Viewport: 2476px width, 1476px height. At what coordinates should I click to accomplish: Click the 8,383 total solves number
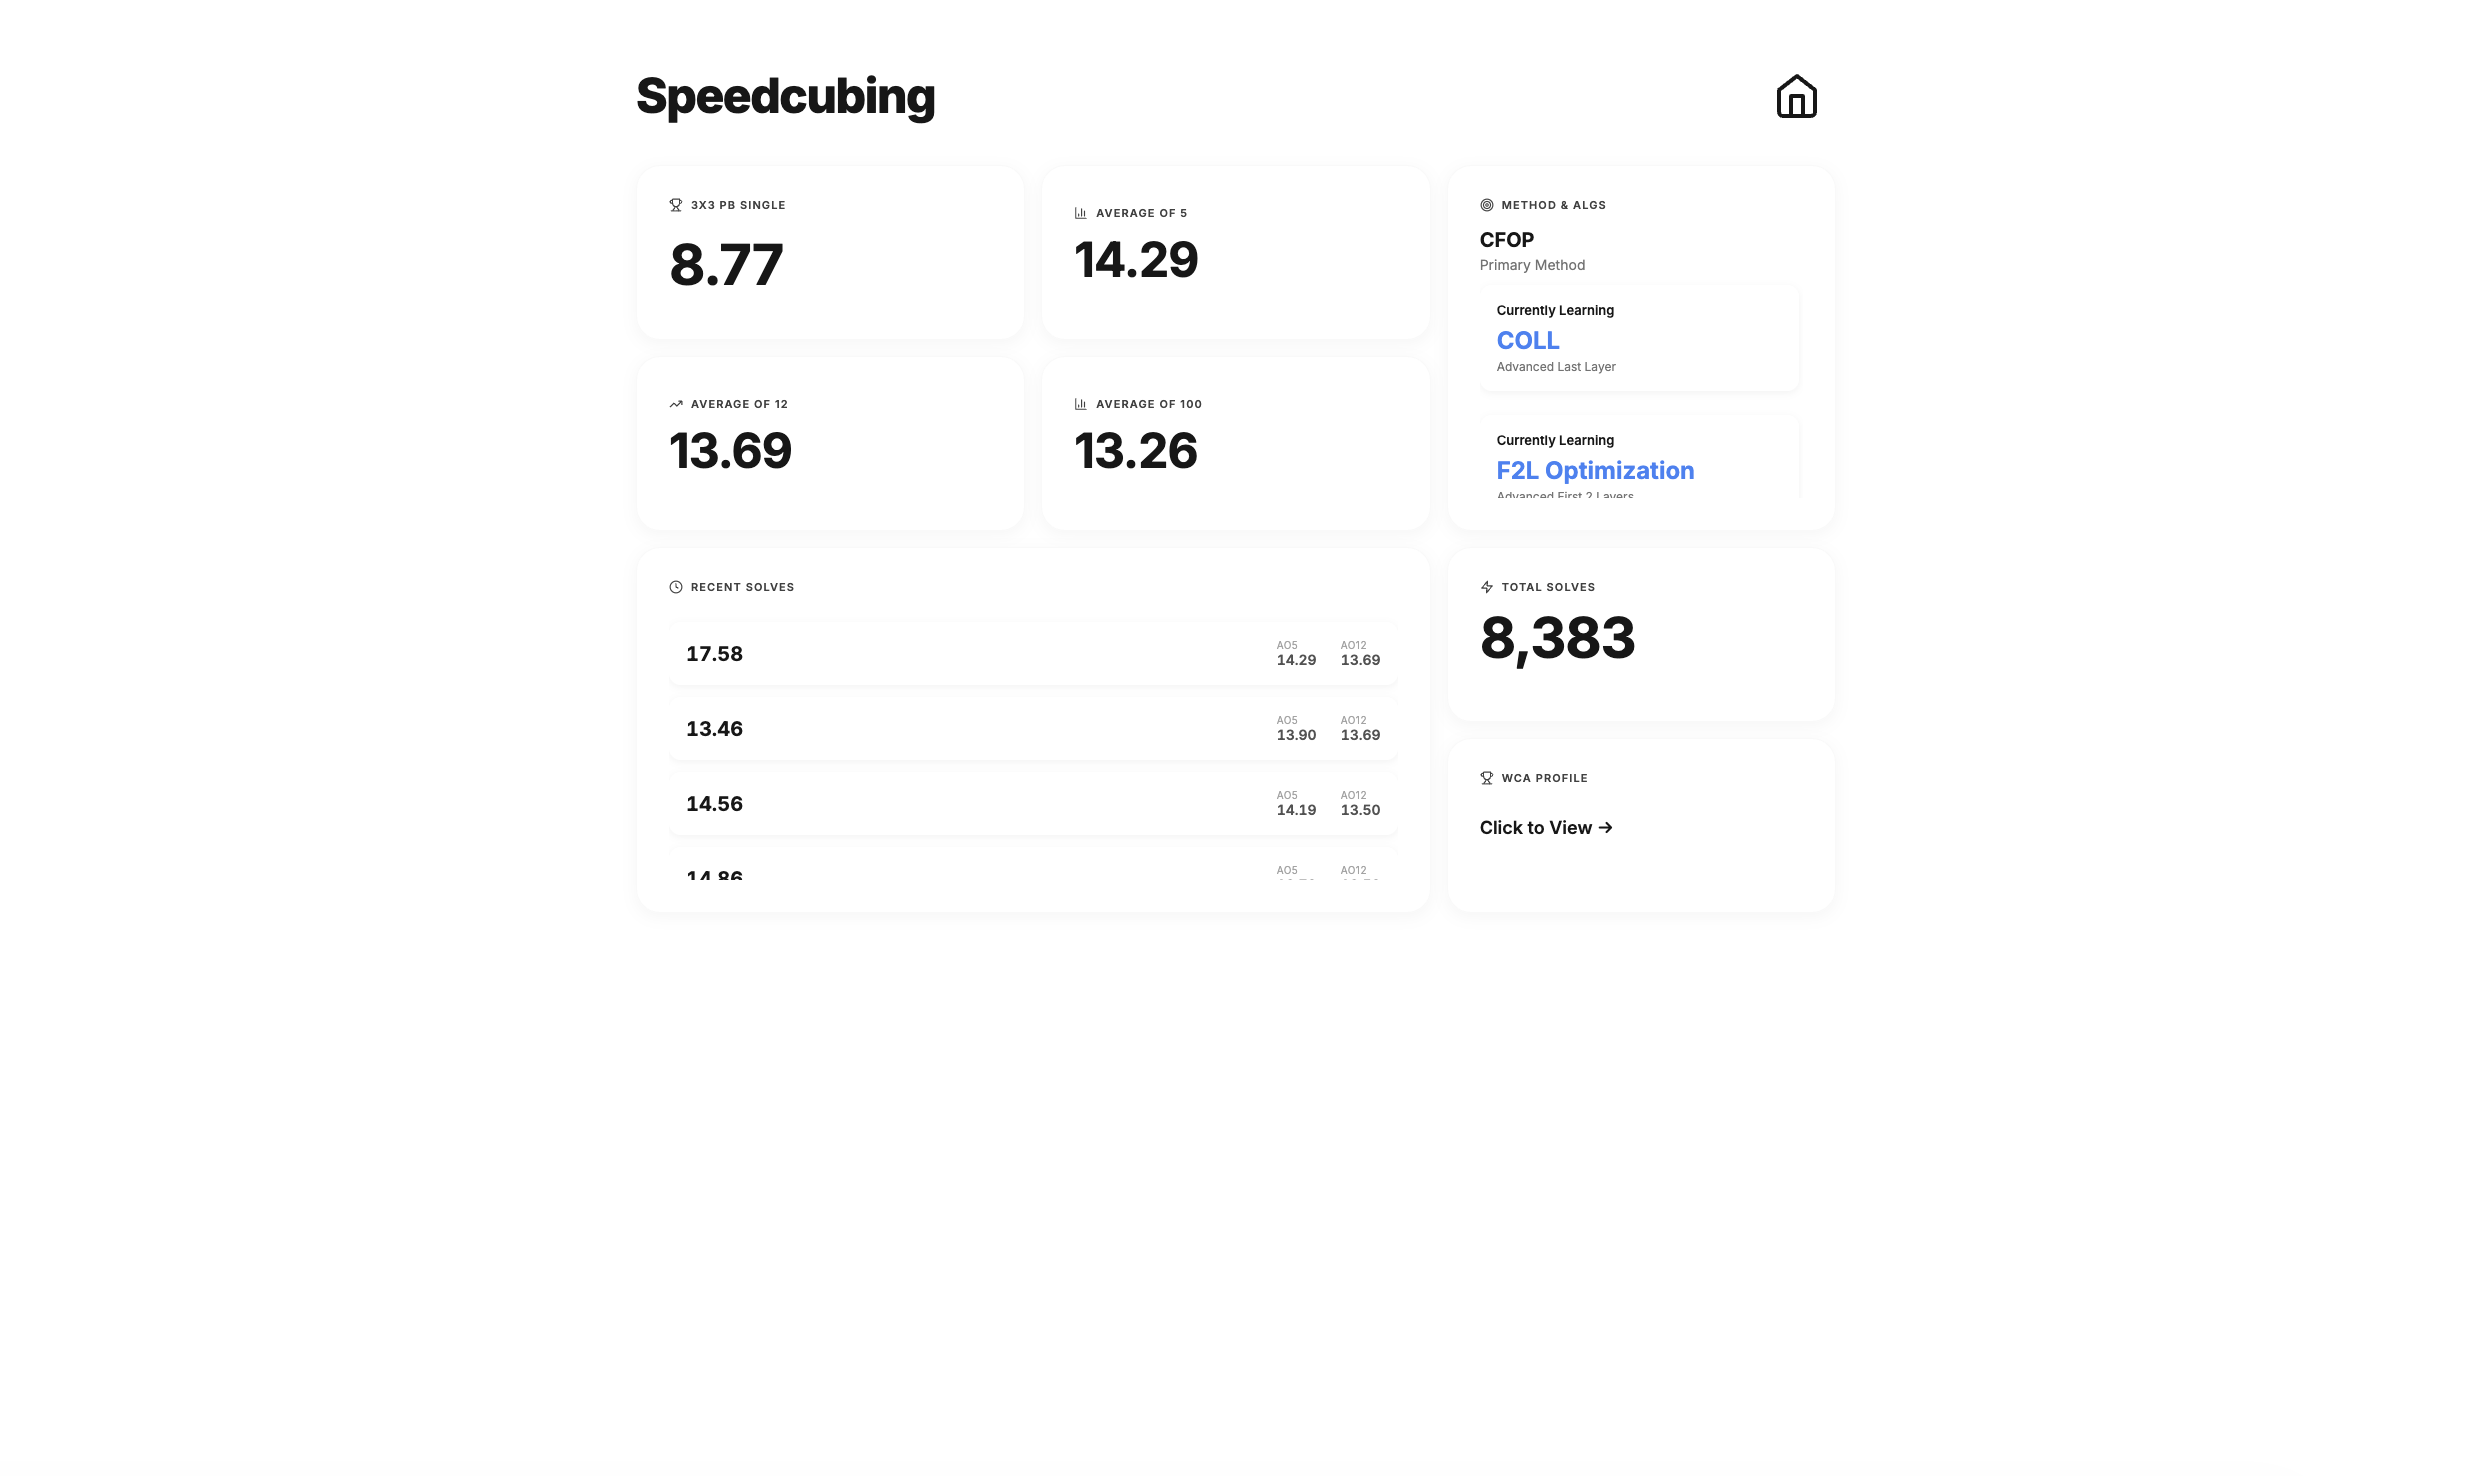click(1556, 638)
